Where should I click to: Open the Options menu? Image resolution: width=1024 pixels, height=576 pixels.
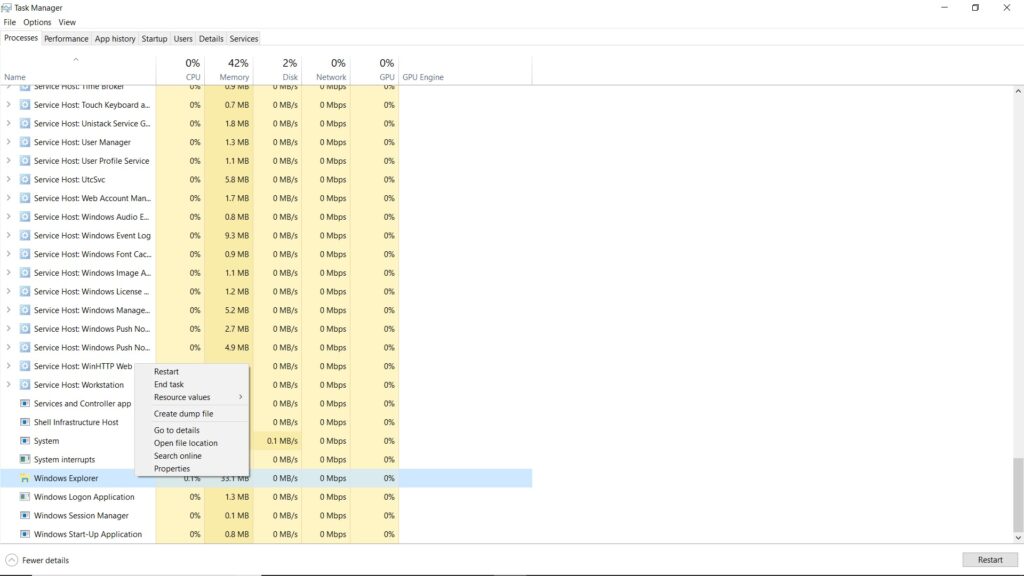tap(37, 22)
